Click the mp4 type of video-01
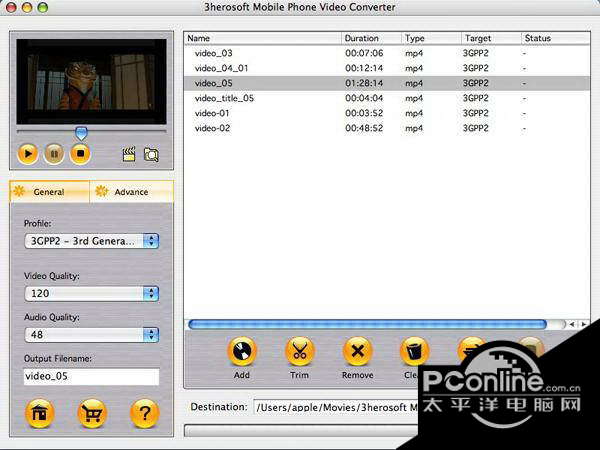The image size is (600, 450). (x=414, y=113)
